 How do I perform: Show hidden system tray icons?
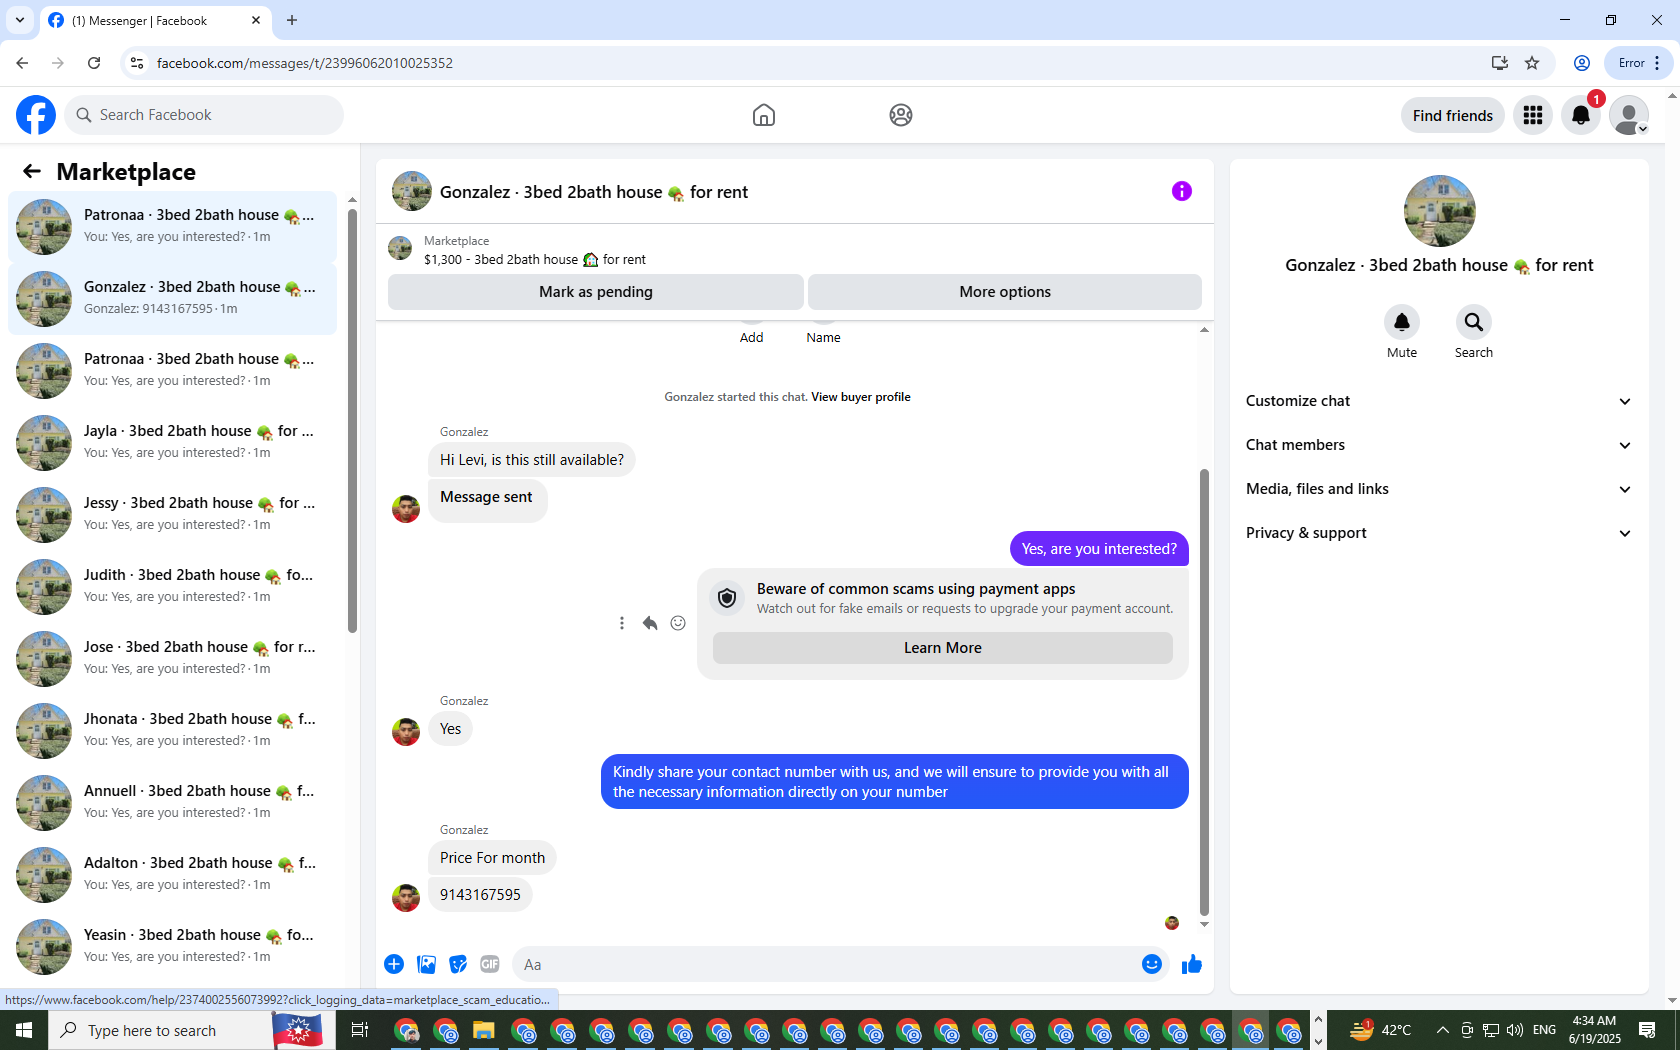point(1442,1030)
